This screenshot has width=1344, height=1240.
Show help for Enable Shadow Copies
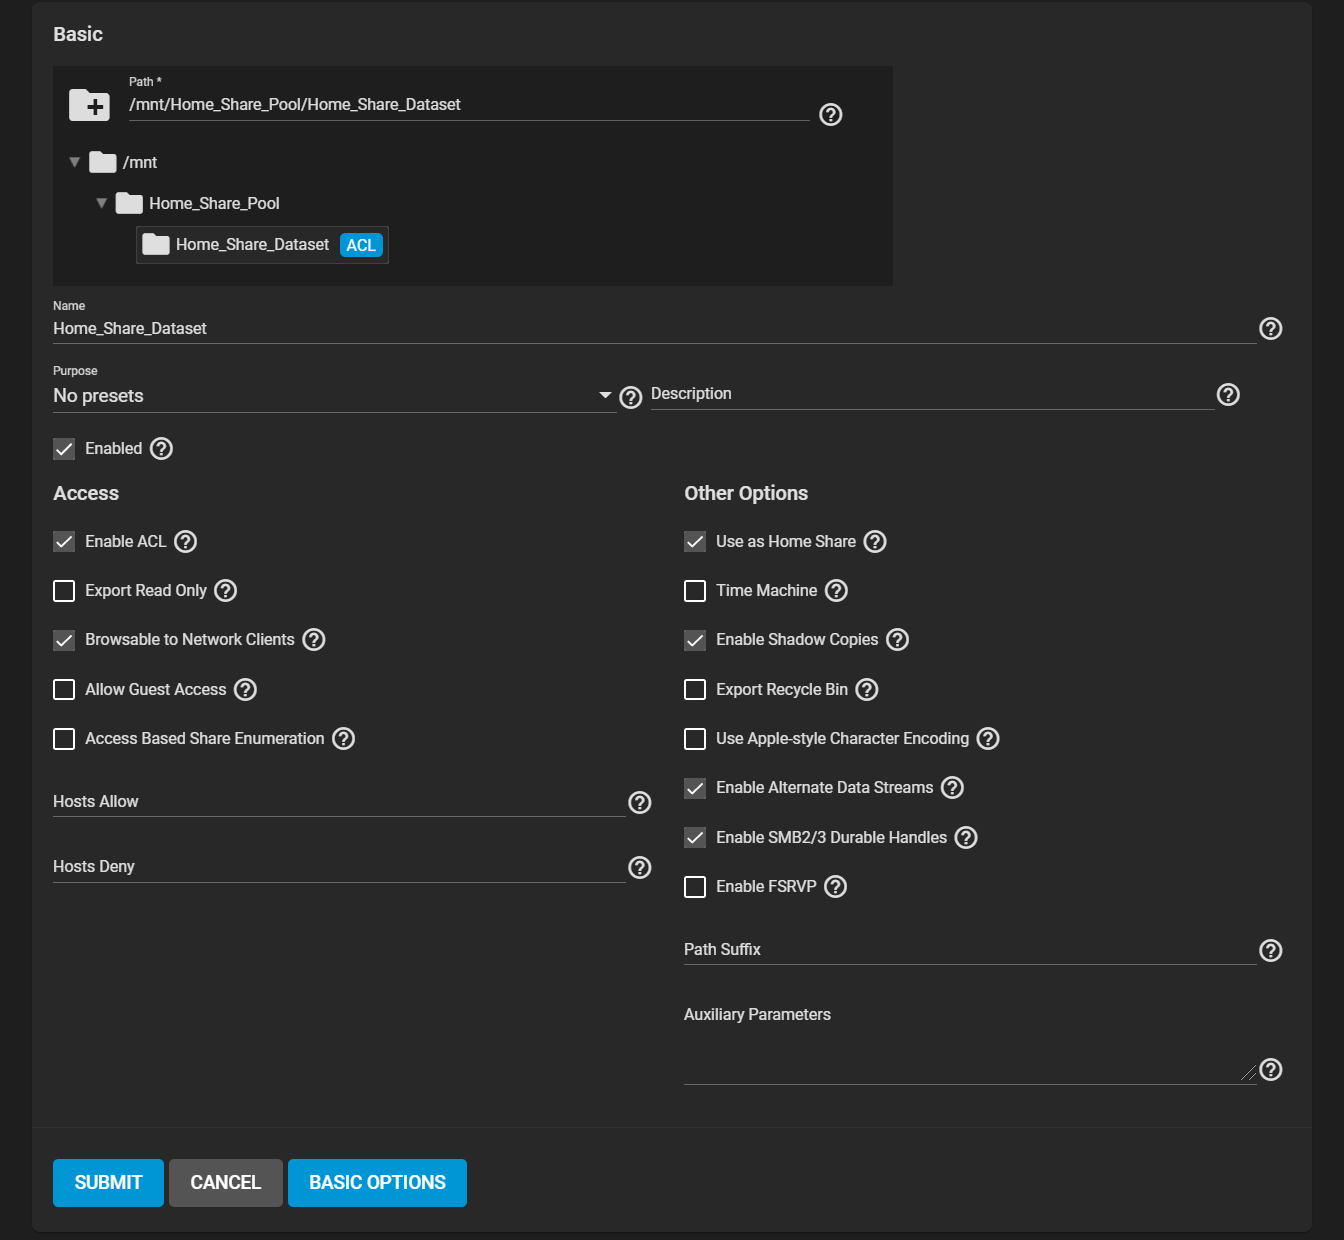click(898, 640)
